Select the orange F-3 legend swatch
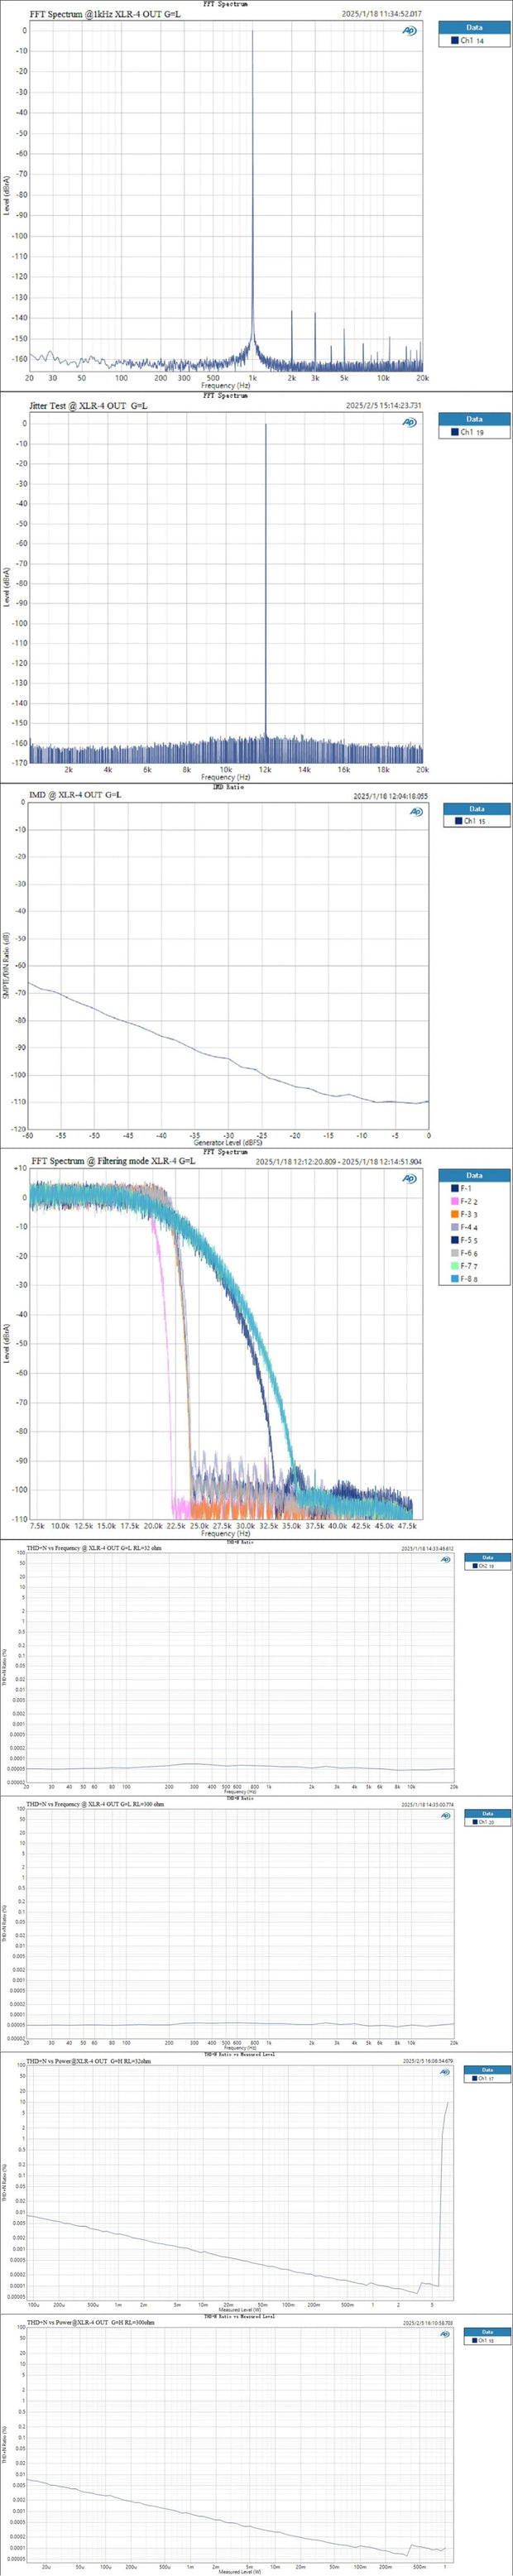The width and height of the screenshot is (513, 2576). coord(454,1214)
